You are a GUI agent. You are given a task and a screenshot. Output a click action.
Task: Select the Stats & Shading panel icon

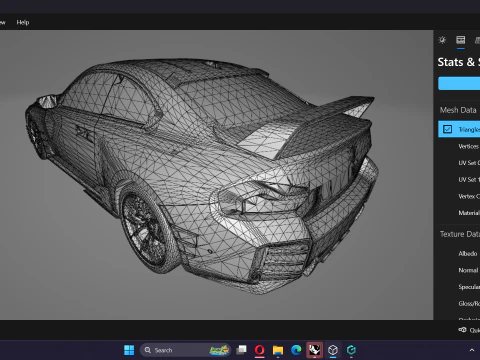(461, 40)
